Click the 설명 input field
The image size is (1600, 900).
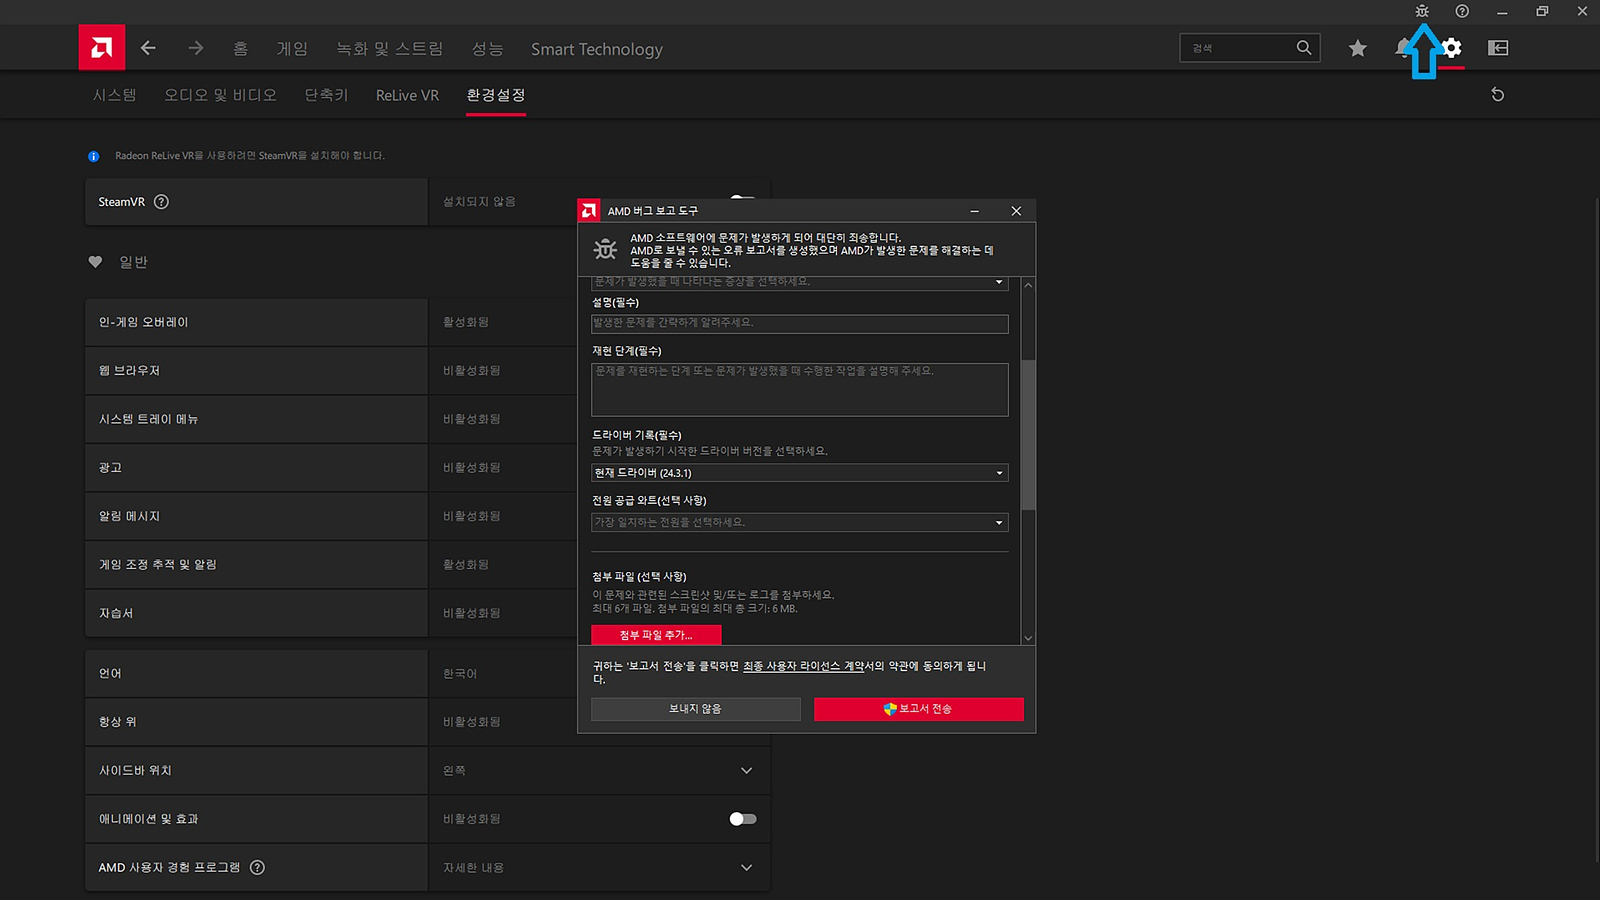(799, 324)
